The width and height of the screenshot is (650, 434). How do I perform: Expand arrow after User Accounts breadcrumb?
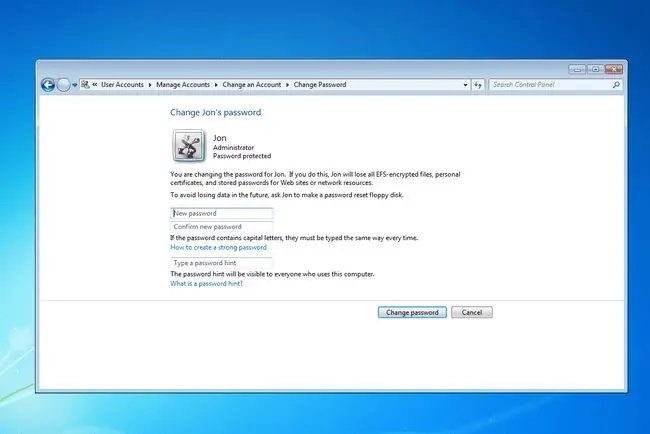tap(150, 85)
